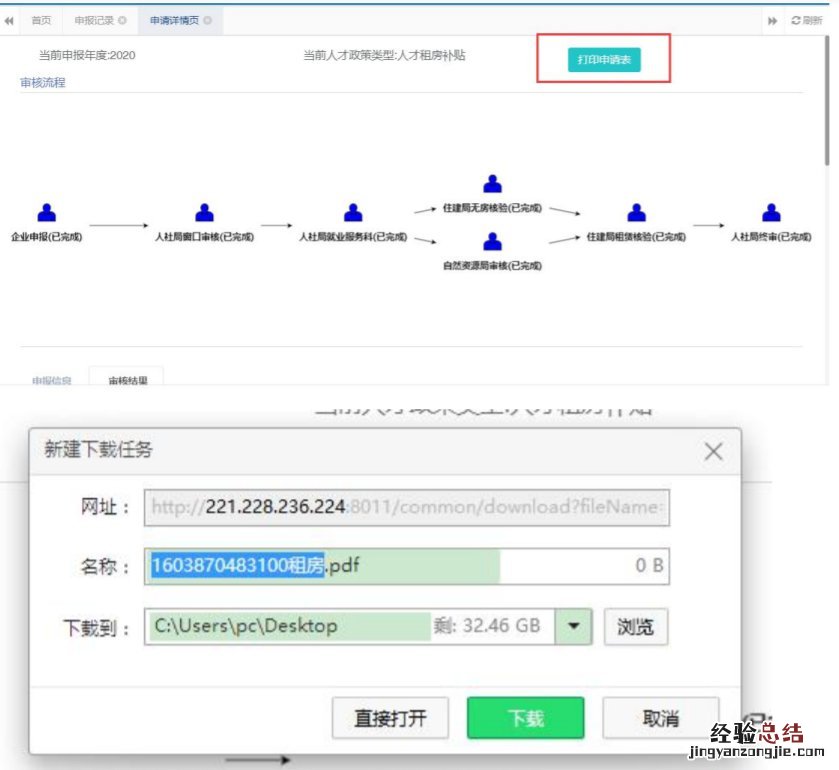Click the 名称 file name field

point(407,566)
